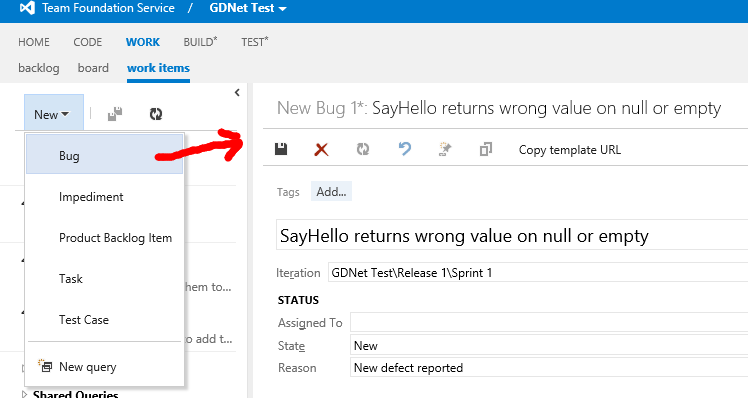This screenshot has width=748, height=398.
Task: Open the Team Foundation Service link
Action: point(108,8)
